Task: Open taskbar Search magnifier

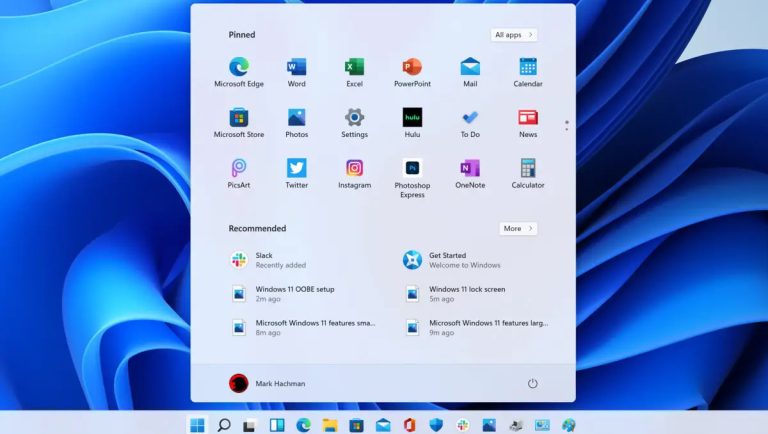Action: coord(224,425)
